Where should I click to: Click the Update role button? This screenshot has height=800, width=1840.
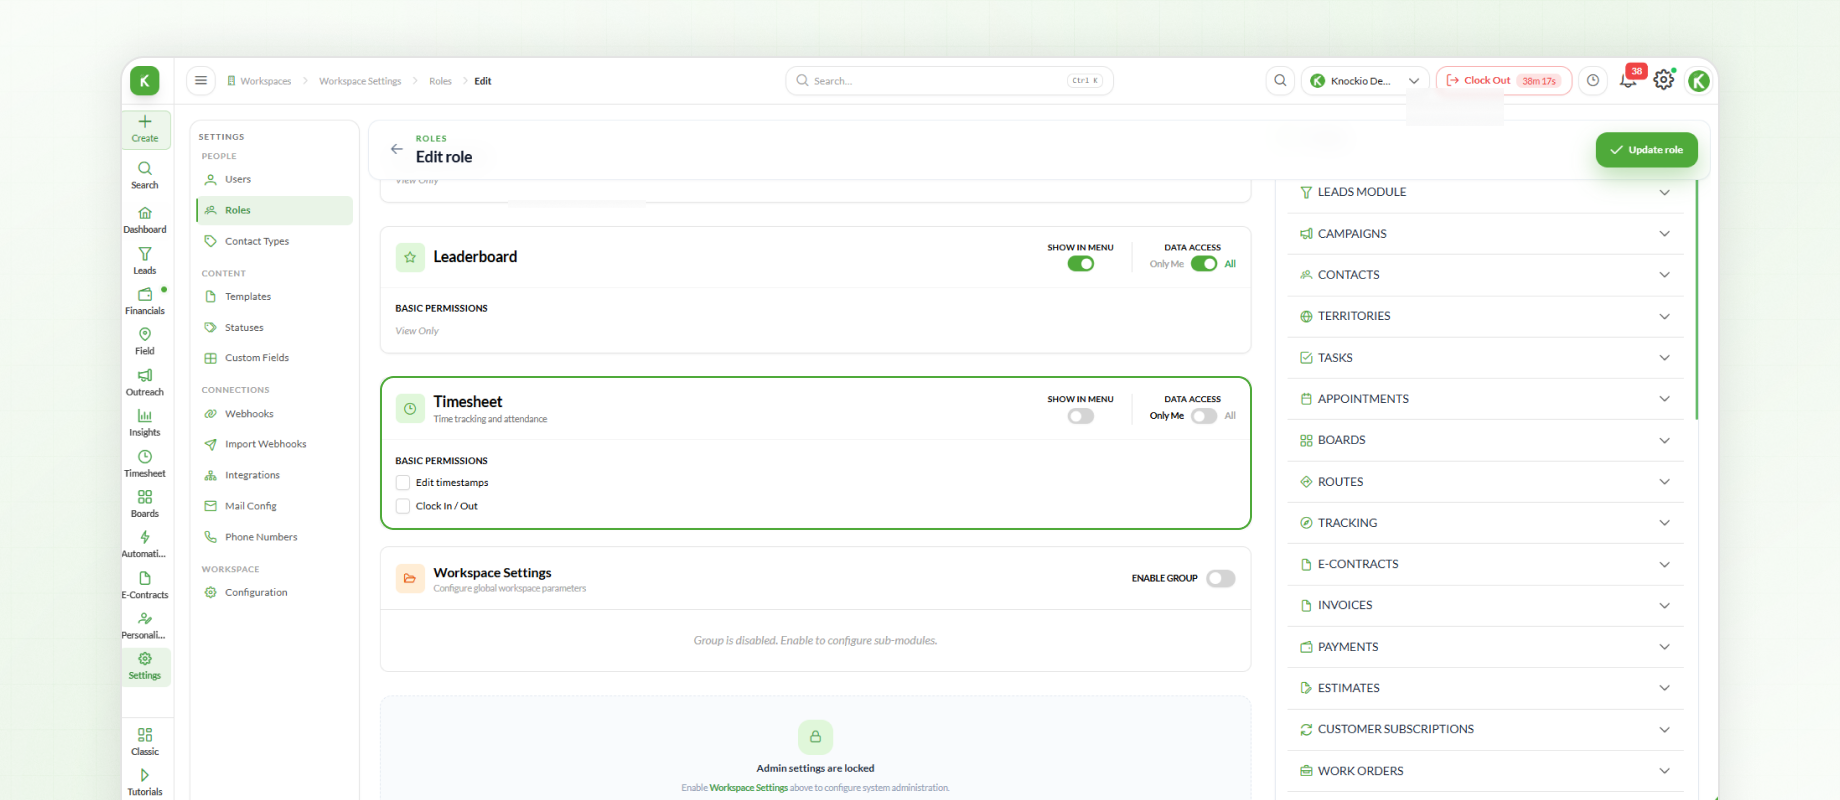point(1646,150)
